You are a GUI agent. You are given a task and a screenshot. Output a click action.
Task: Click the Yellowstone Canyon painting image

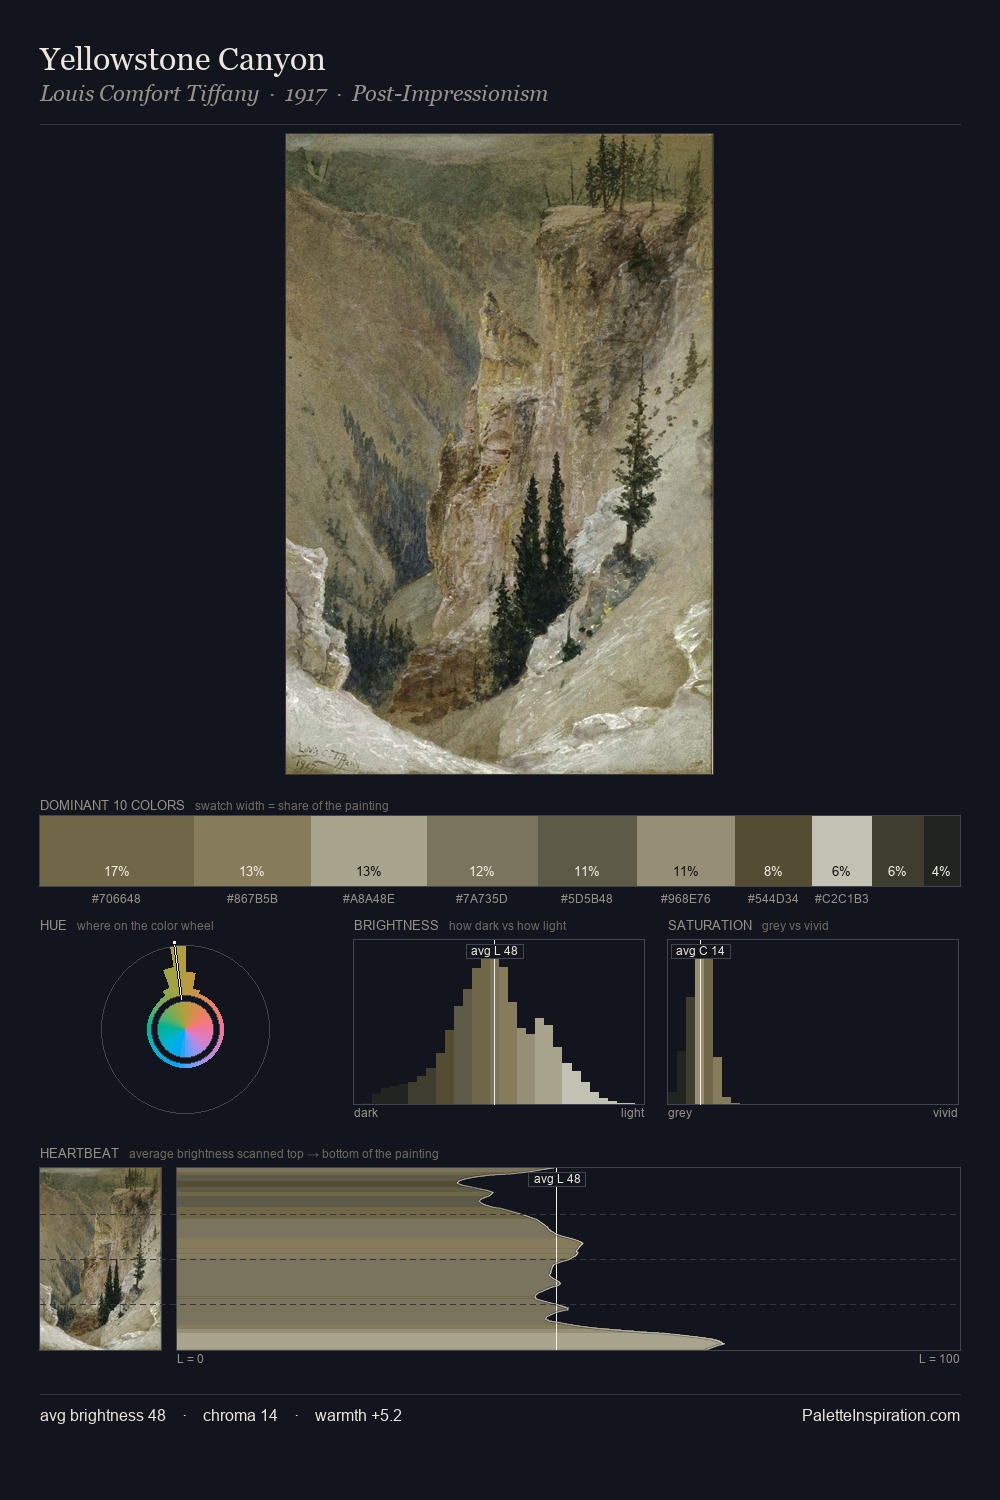point(499,454)
